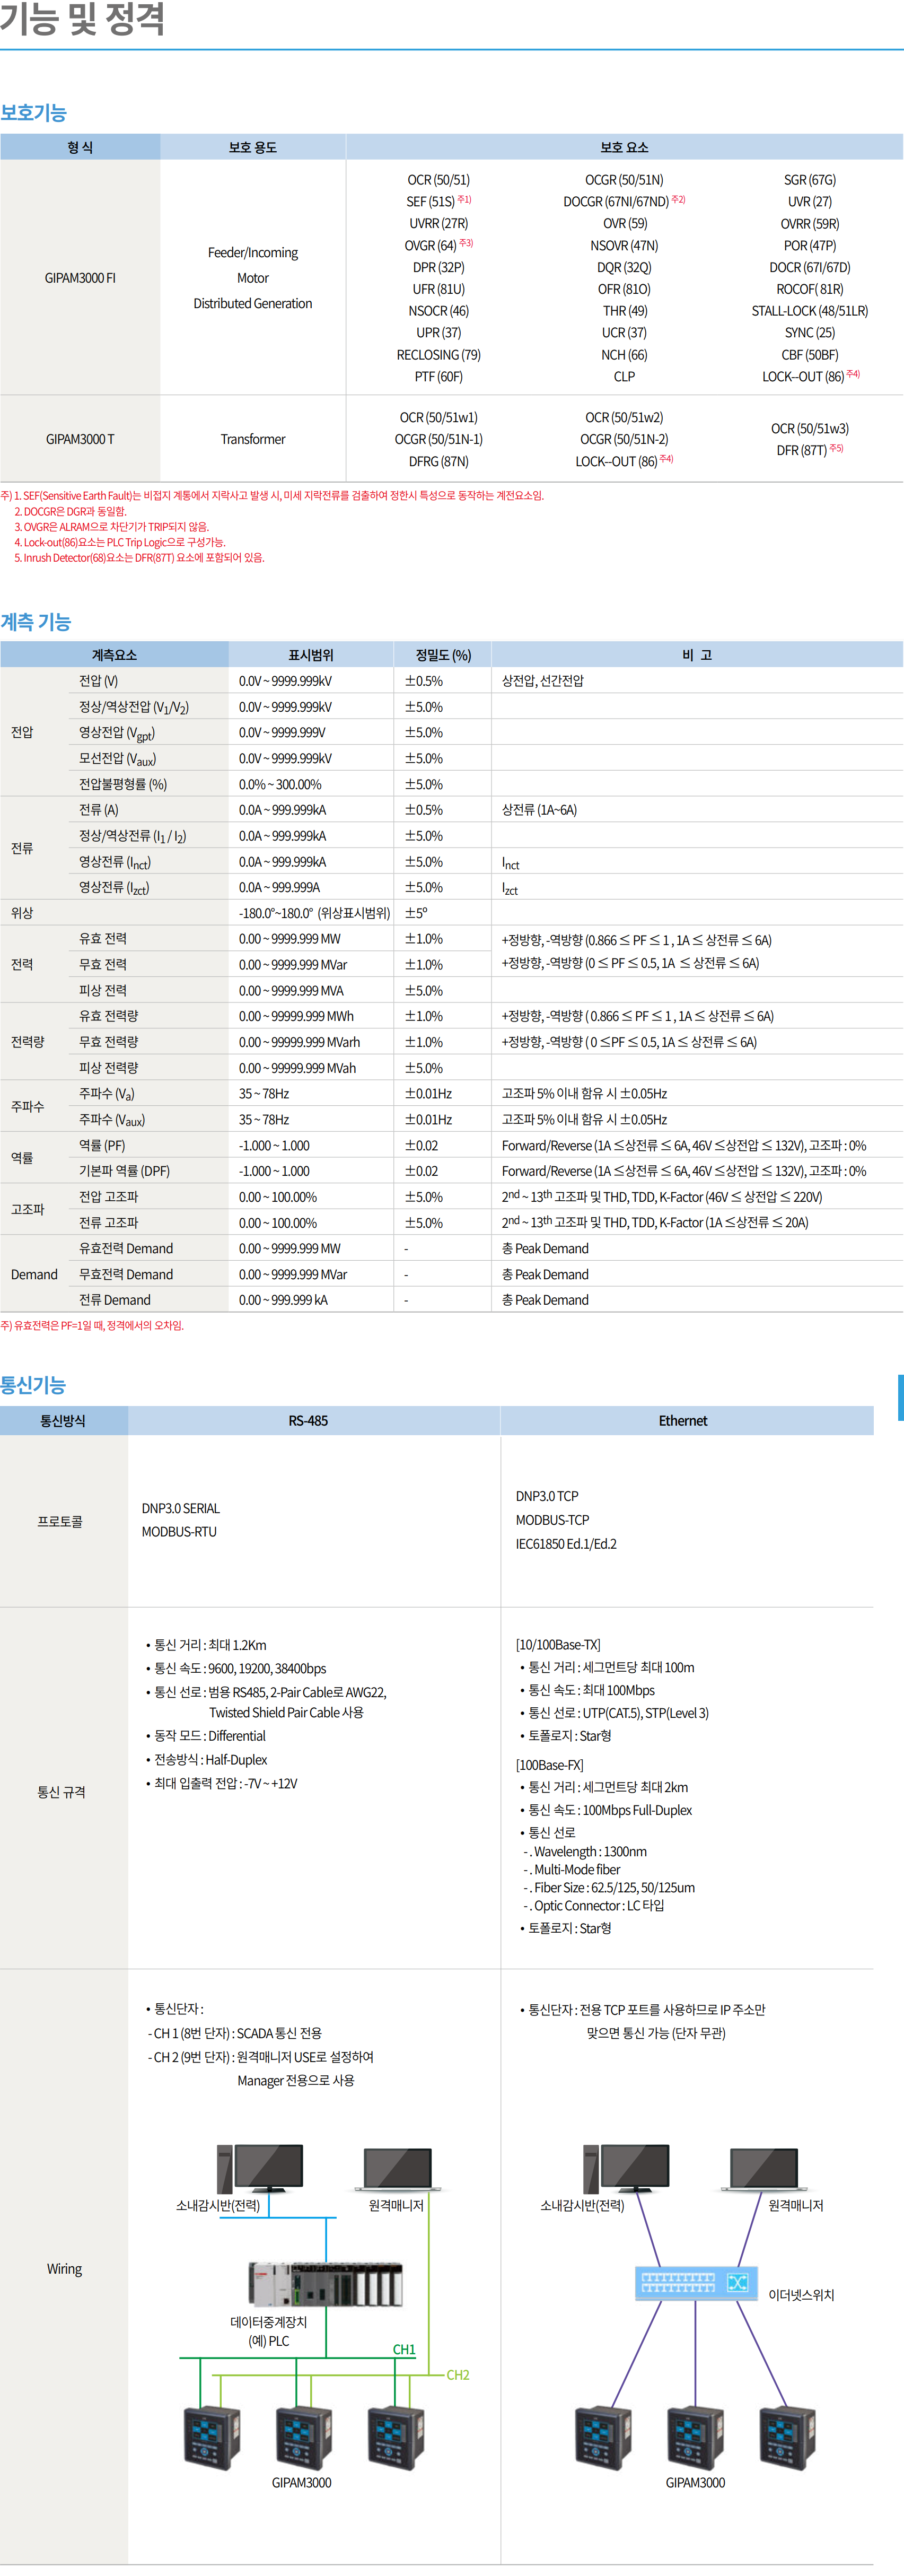This screenshot has width=904, height=2576.
Task: Click the -180.0°~180.0° phase range value
Action: point(314,913)
